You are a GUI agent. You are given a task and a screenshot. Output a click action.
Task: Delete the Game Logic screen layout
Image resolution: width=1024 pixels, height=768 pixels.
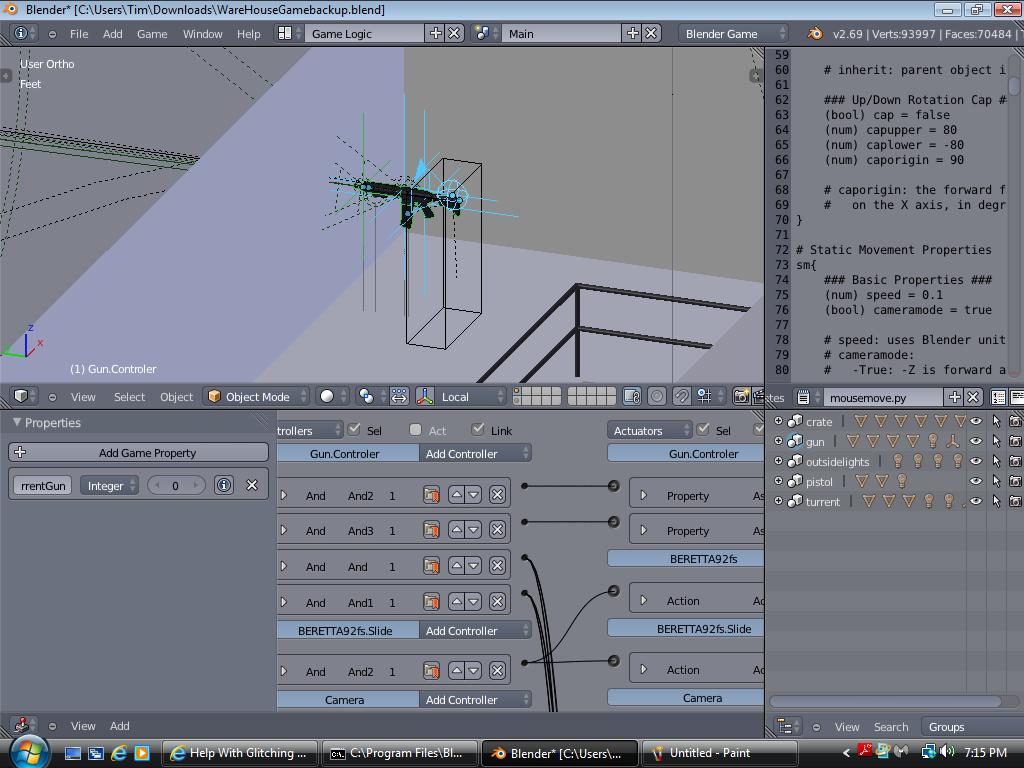(455, 33)
